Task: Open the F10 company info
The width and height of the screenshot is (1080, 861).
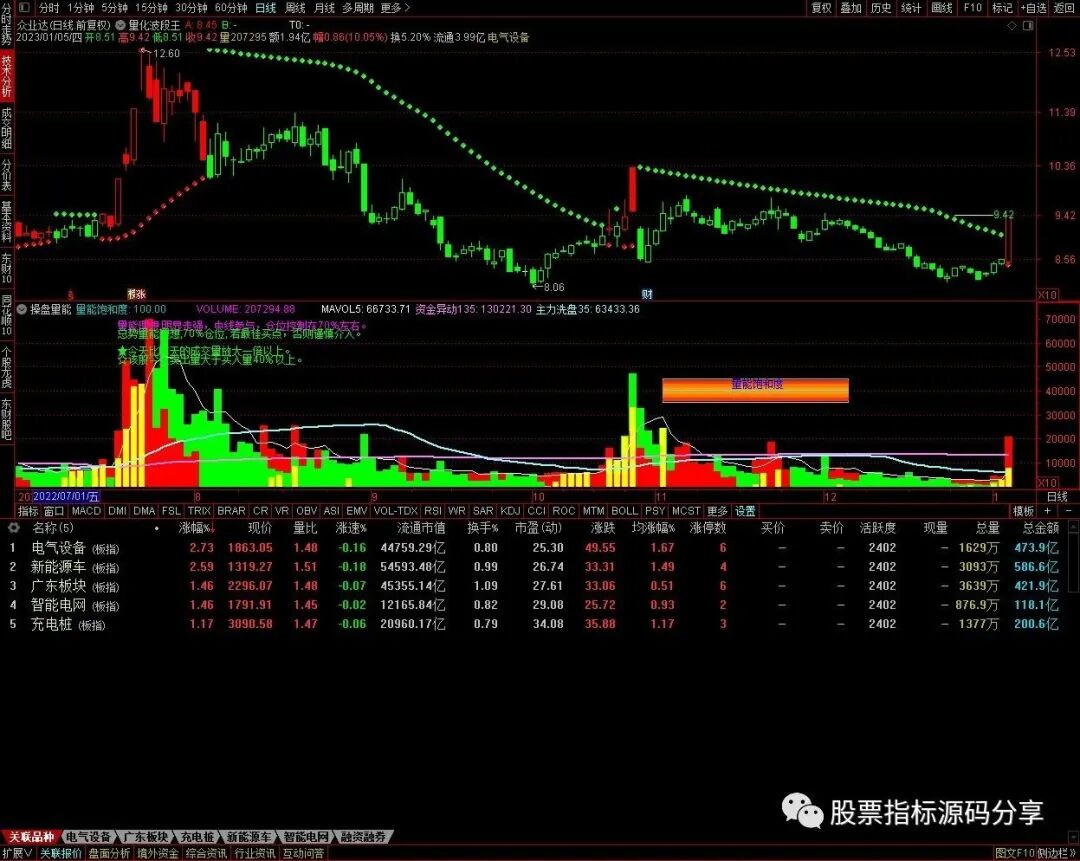Action: click(973, 8)
